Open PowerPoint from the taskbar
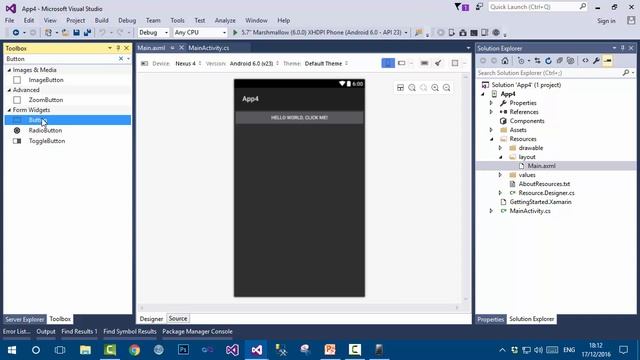640x360 pixels. pos(330,350)
